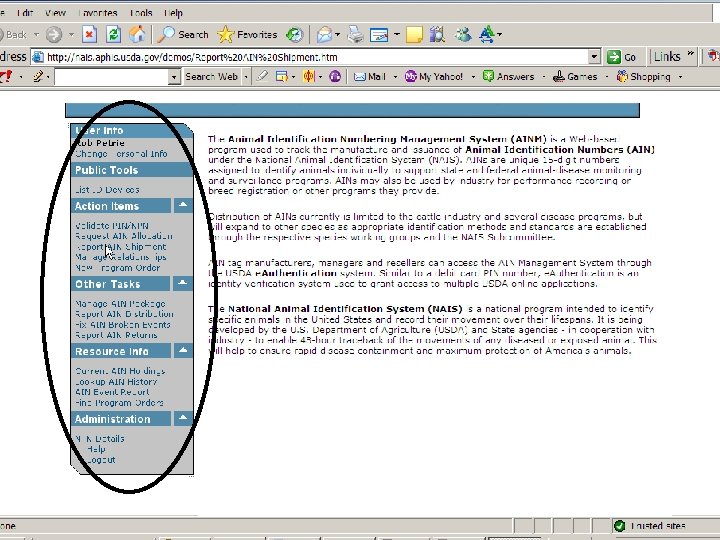Click the green Refresh icon
The height and width of the screenshot is (540, 720).
click(113, 34)
